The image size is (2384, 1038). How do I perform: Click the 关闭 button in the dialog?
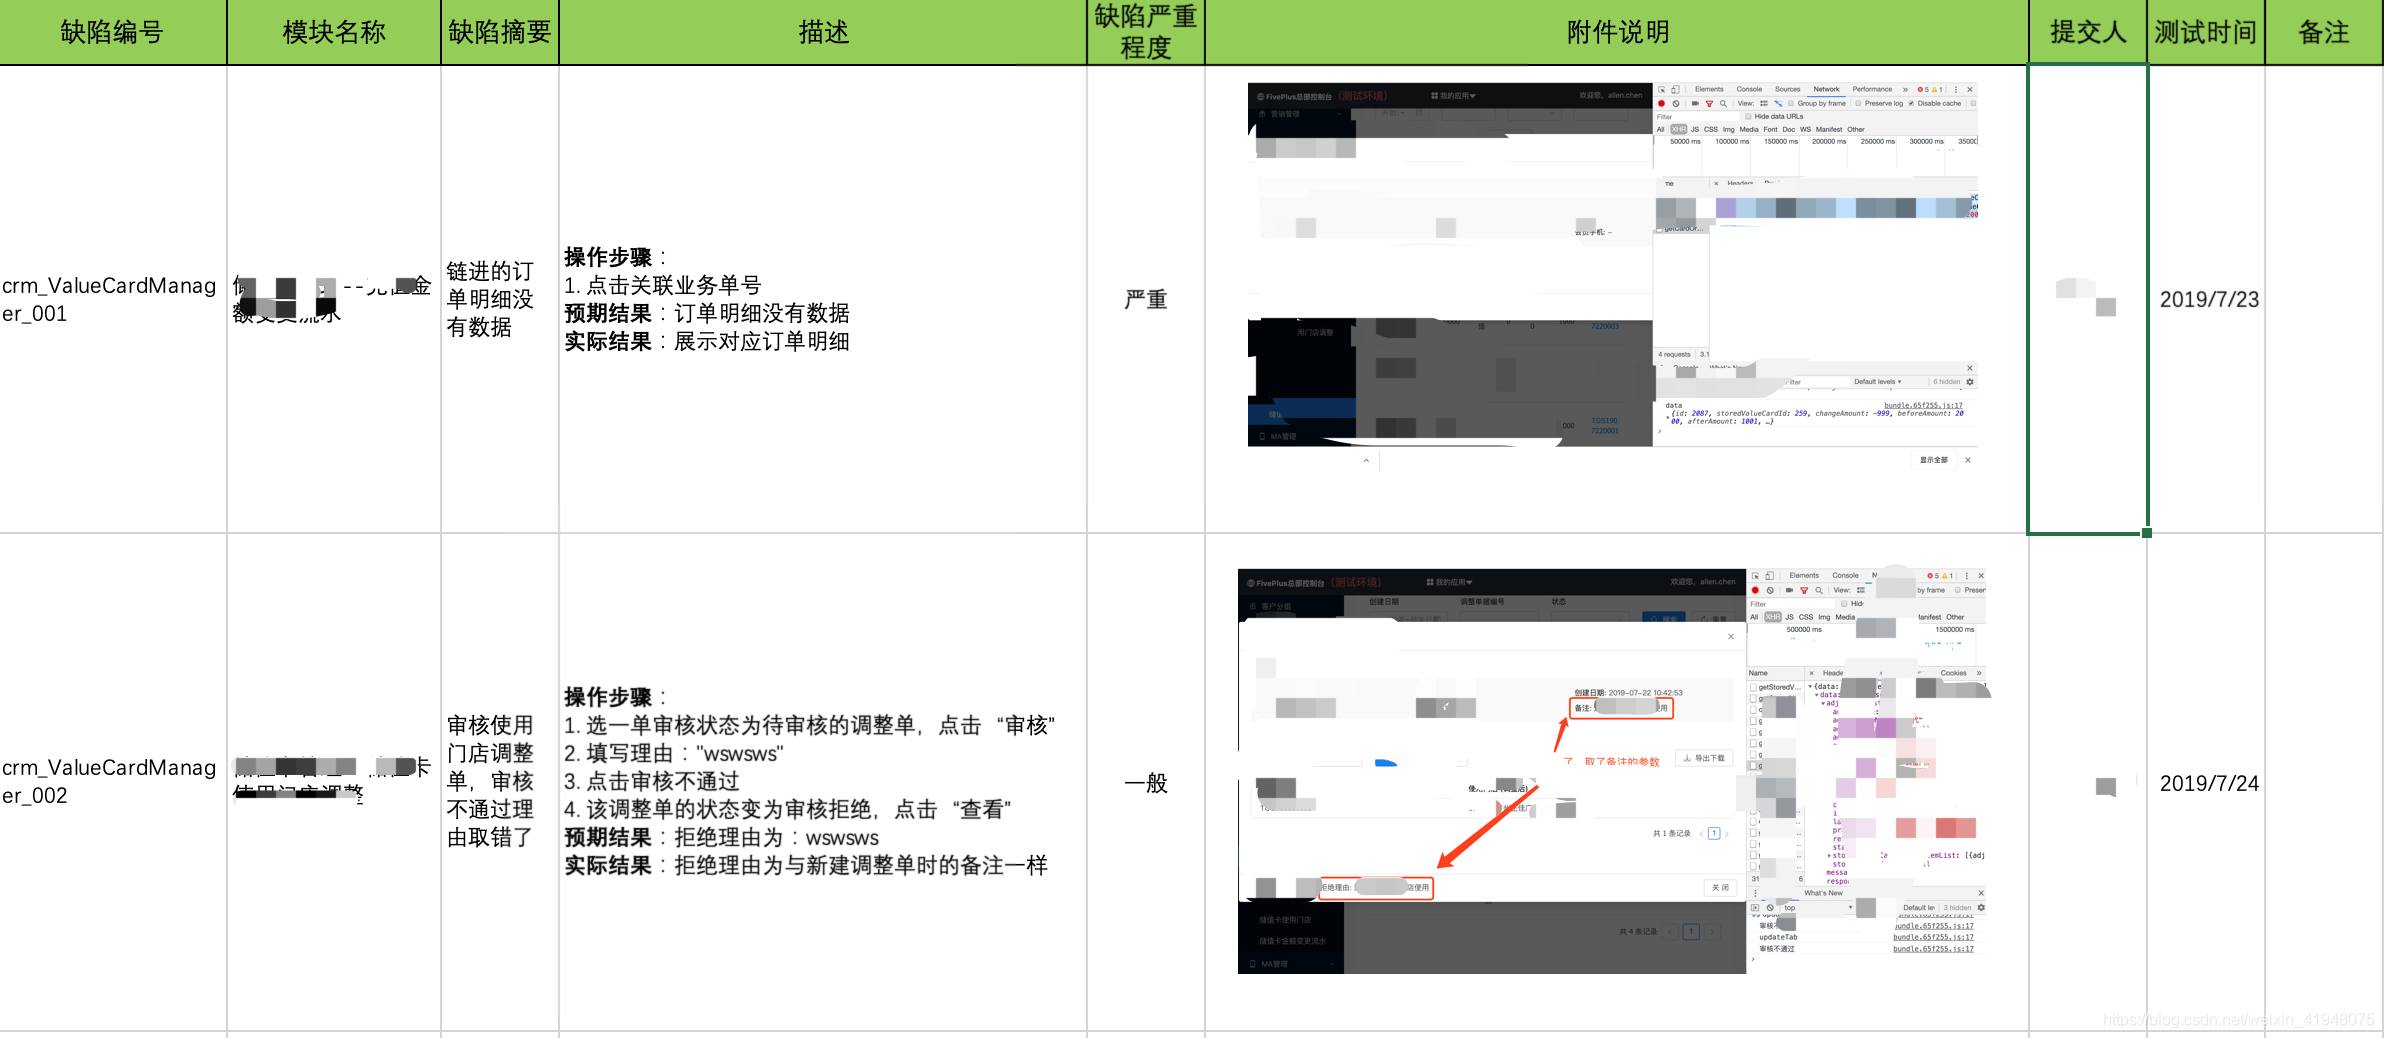pyautogui.click(x=1721, y=889)
